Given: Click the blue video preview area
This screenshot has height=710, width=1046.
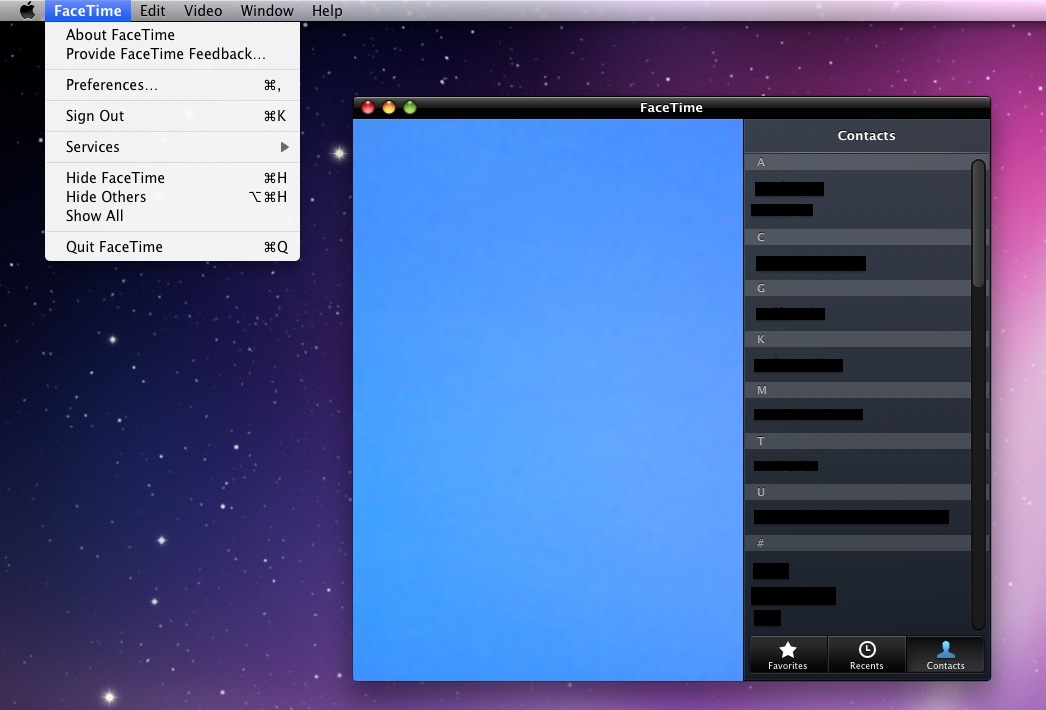Looking at the screenshot, I should click(x=548, y=400).
